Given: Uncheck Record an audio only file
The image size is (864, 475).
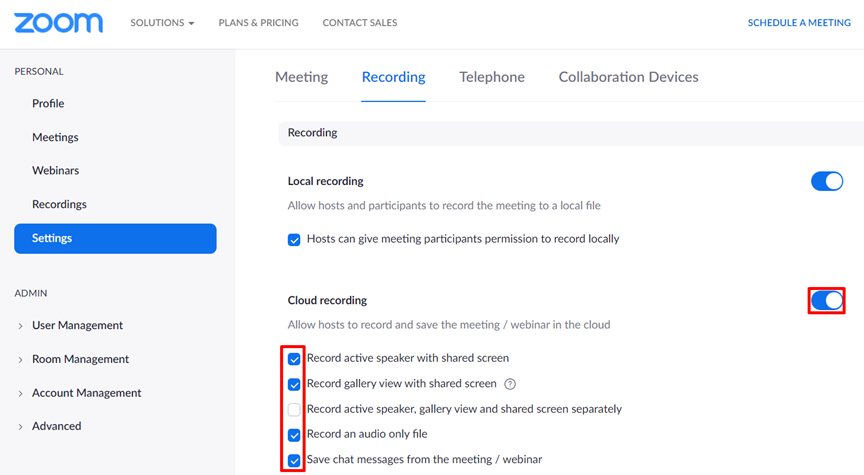Looking at the screenshot, I should click(294, 435).
